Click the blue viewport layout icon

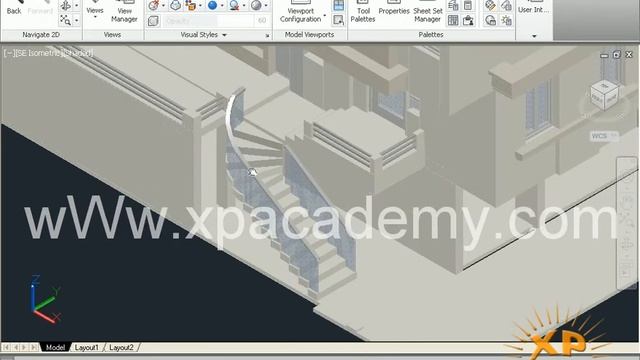338,5
